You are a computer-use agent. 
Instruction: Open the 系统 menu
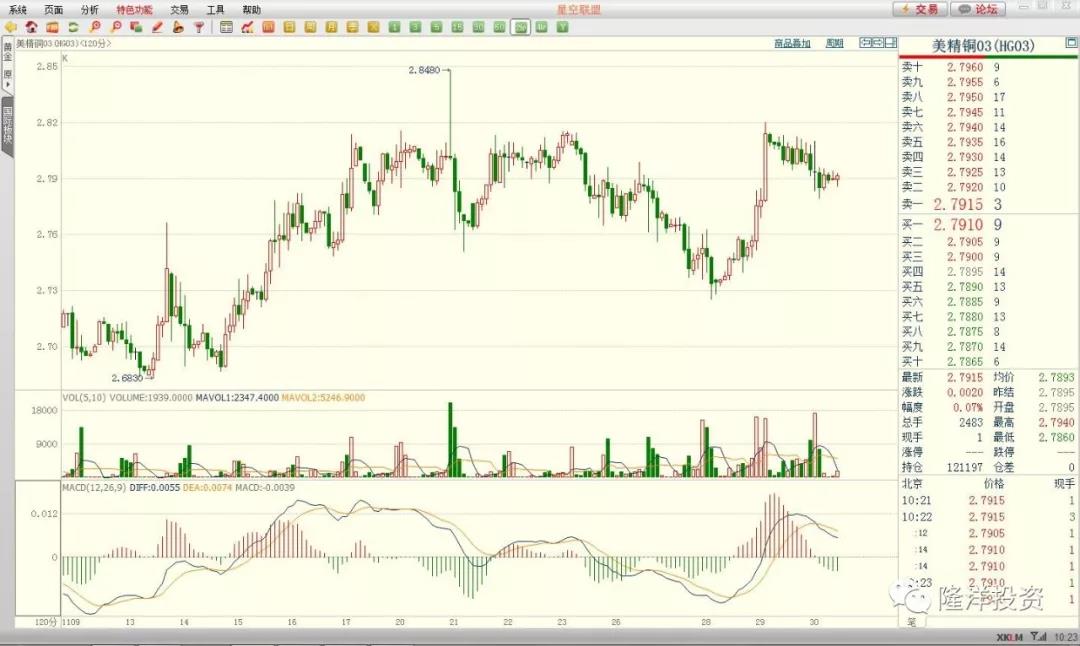tap(17, 10)
